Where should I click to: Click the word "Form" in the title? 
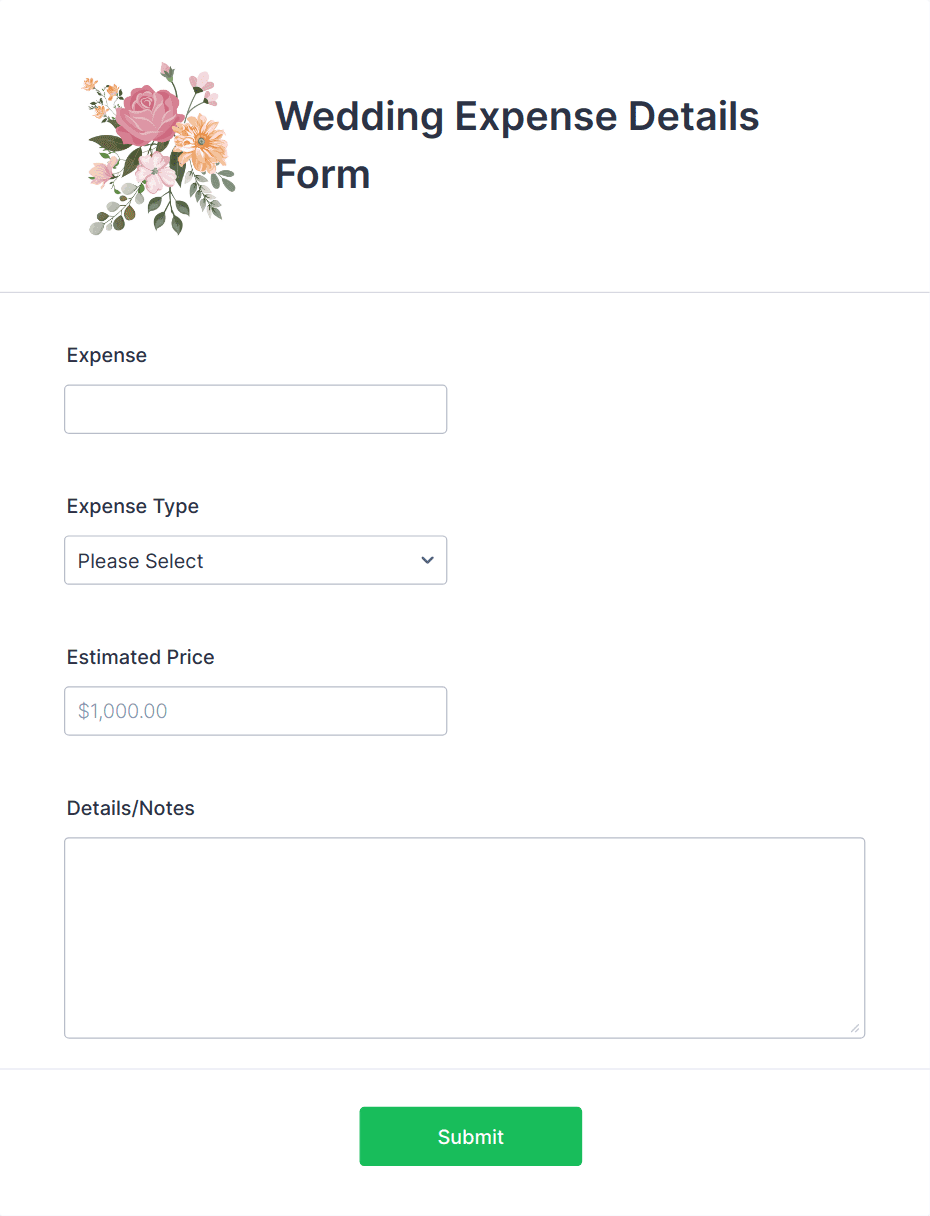(x=323, y=175)
